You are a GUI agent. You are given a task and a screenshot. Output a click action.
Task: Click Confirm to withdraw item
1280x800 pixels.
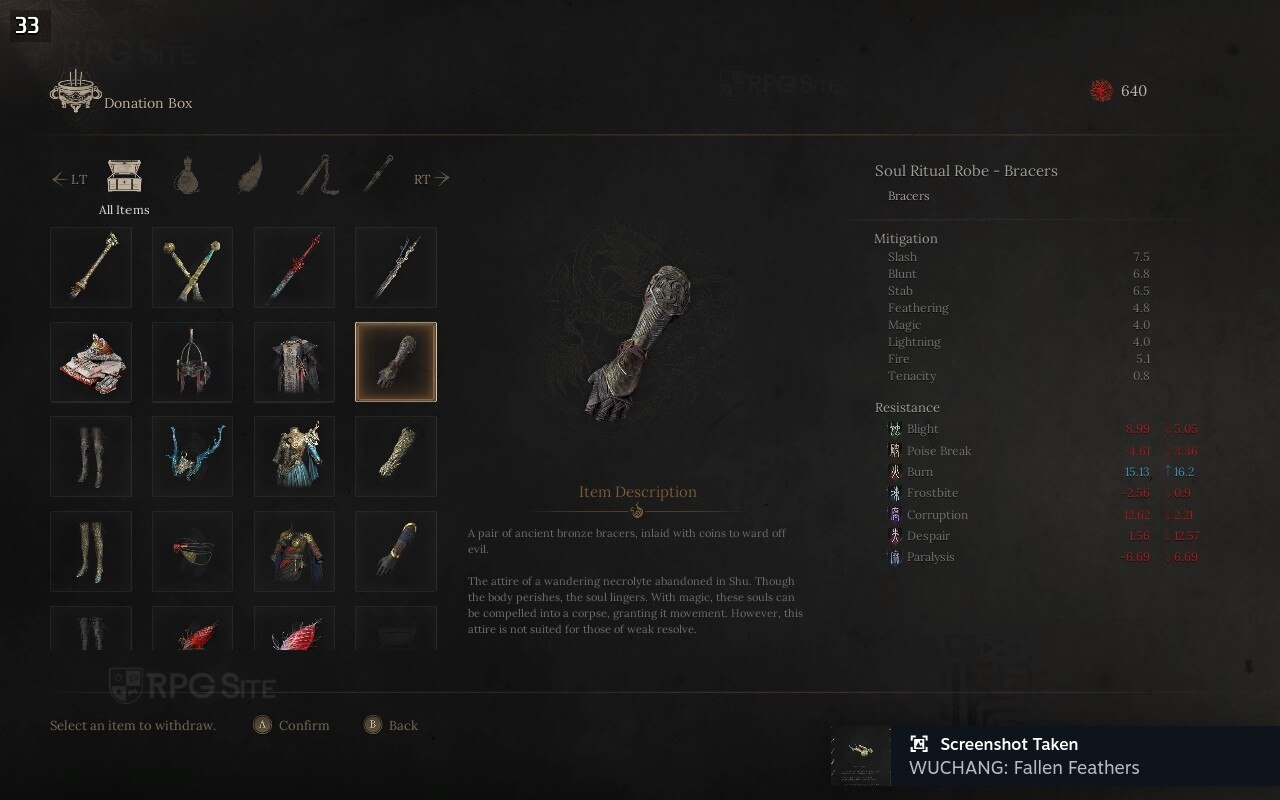pyautogui.click(x=291, y=725)
